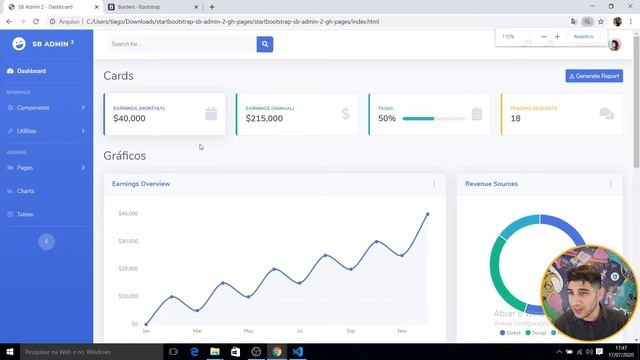
Task: Click the Generate Report button
Action: [594, 76]
